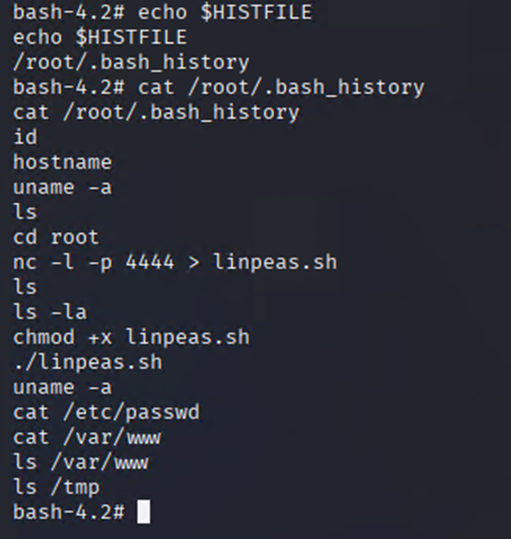Click the 'chmod +x linpeas.sh' line
511x539 pixels.
click(x=131, y=337)
